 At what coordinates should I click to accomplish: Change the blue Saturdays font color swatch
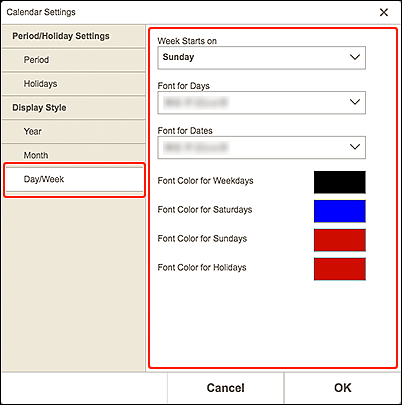(x=340, y=211)
